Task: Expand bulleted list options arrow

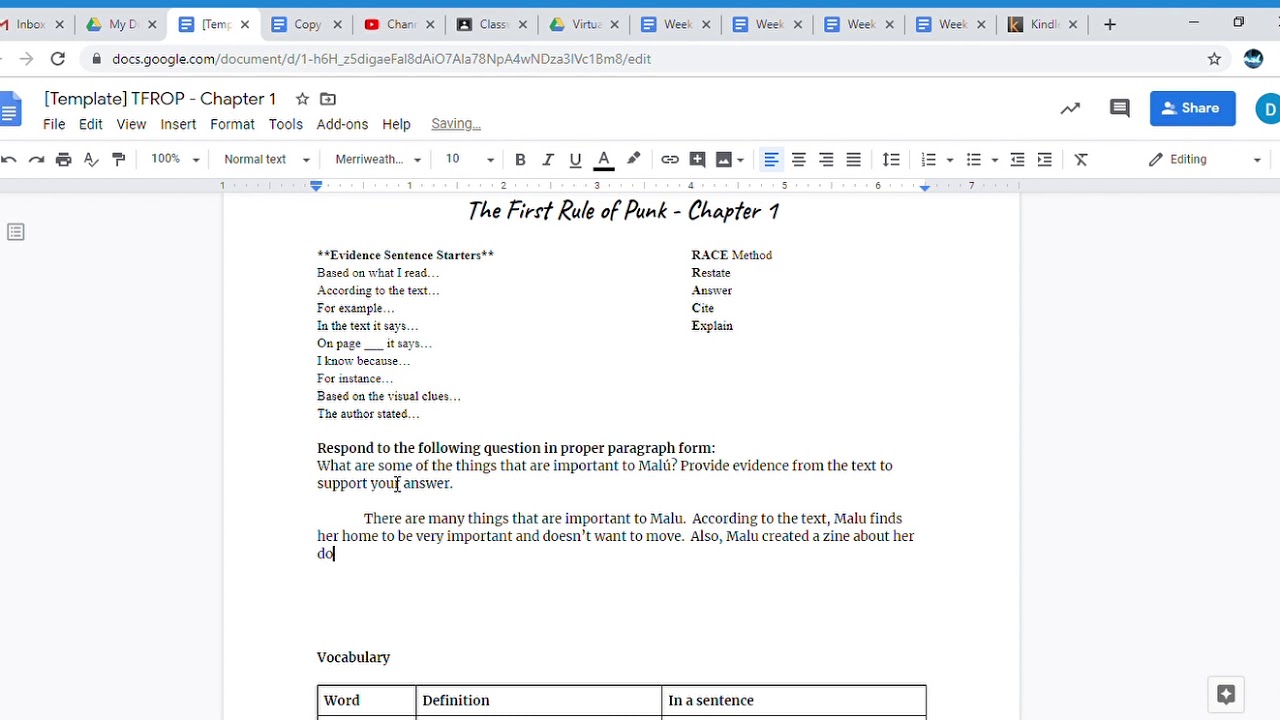Action: coord(995,159)
